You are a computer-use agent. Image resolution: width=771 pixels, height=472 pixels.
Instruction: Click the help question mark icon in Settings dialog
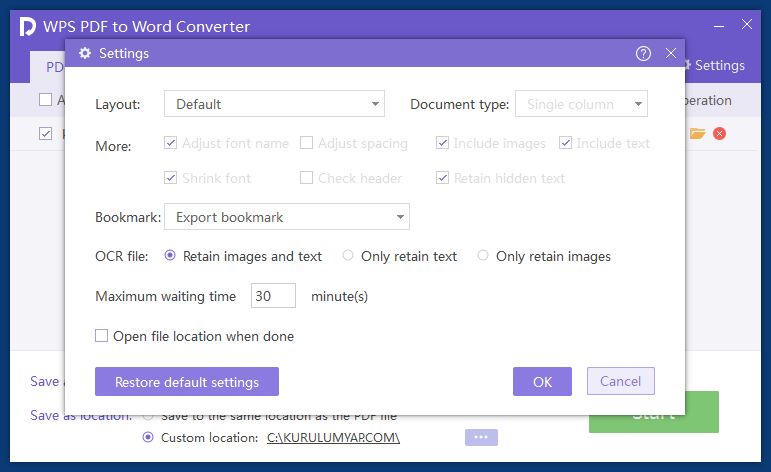643,54
